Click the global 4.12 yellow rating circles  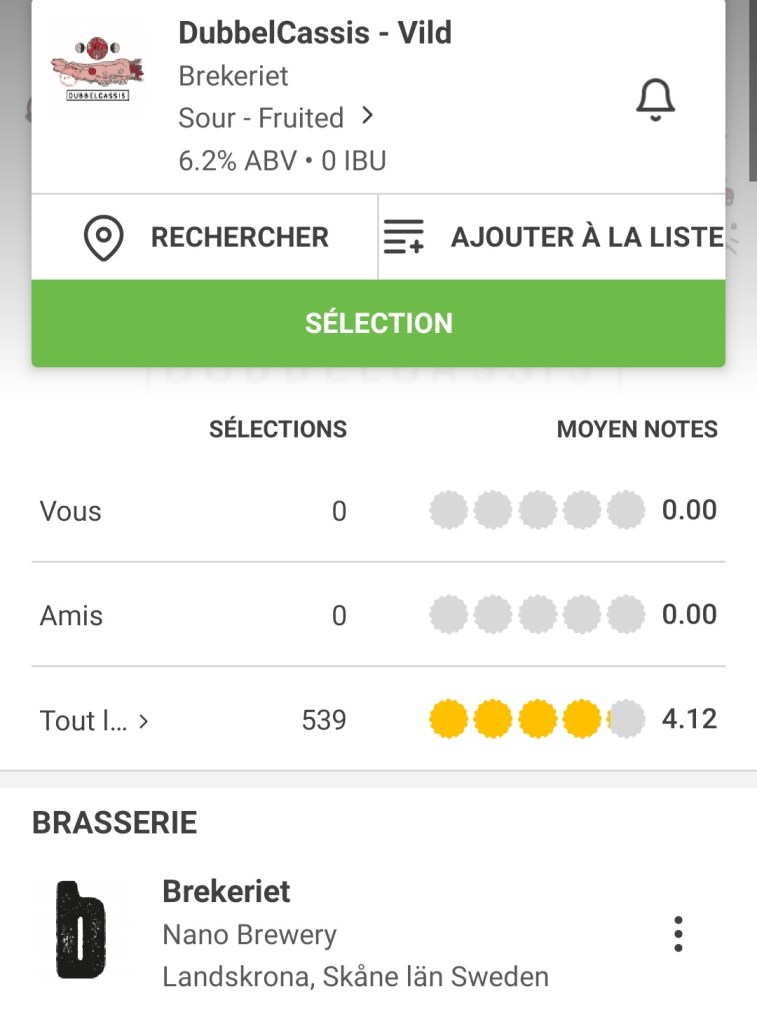(537, 719)
